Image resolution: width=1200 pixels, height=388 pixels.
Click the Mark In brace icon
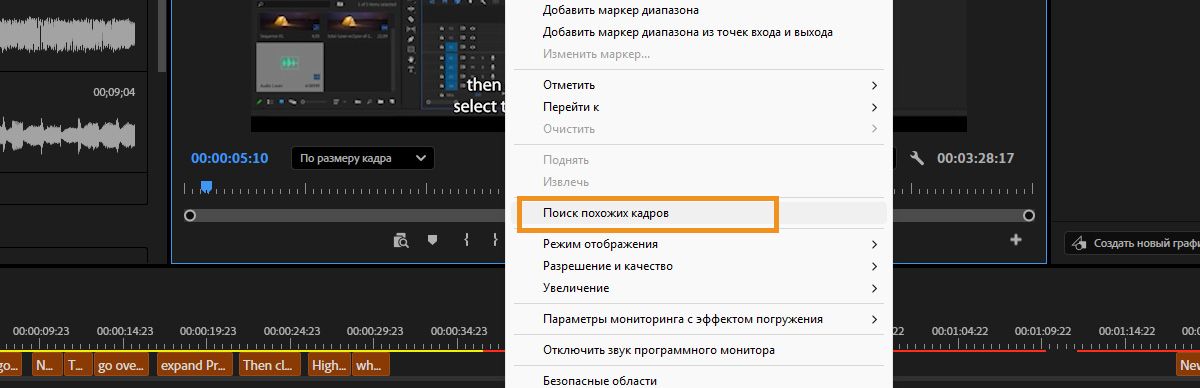(x=466, y=240)
